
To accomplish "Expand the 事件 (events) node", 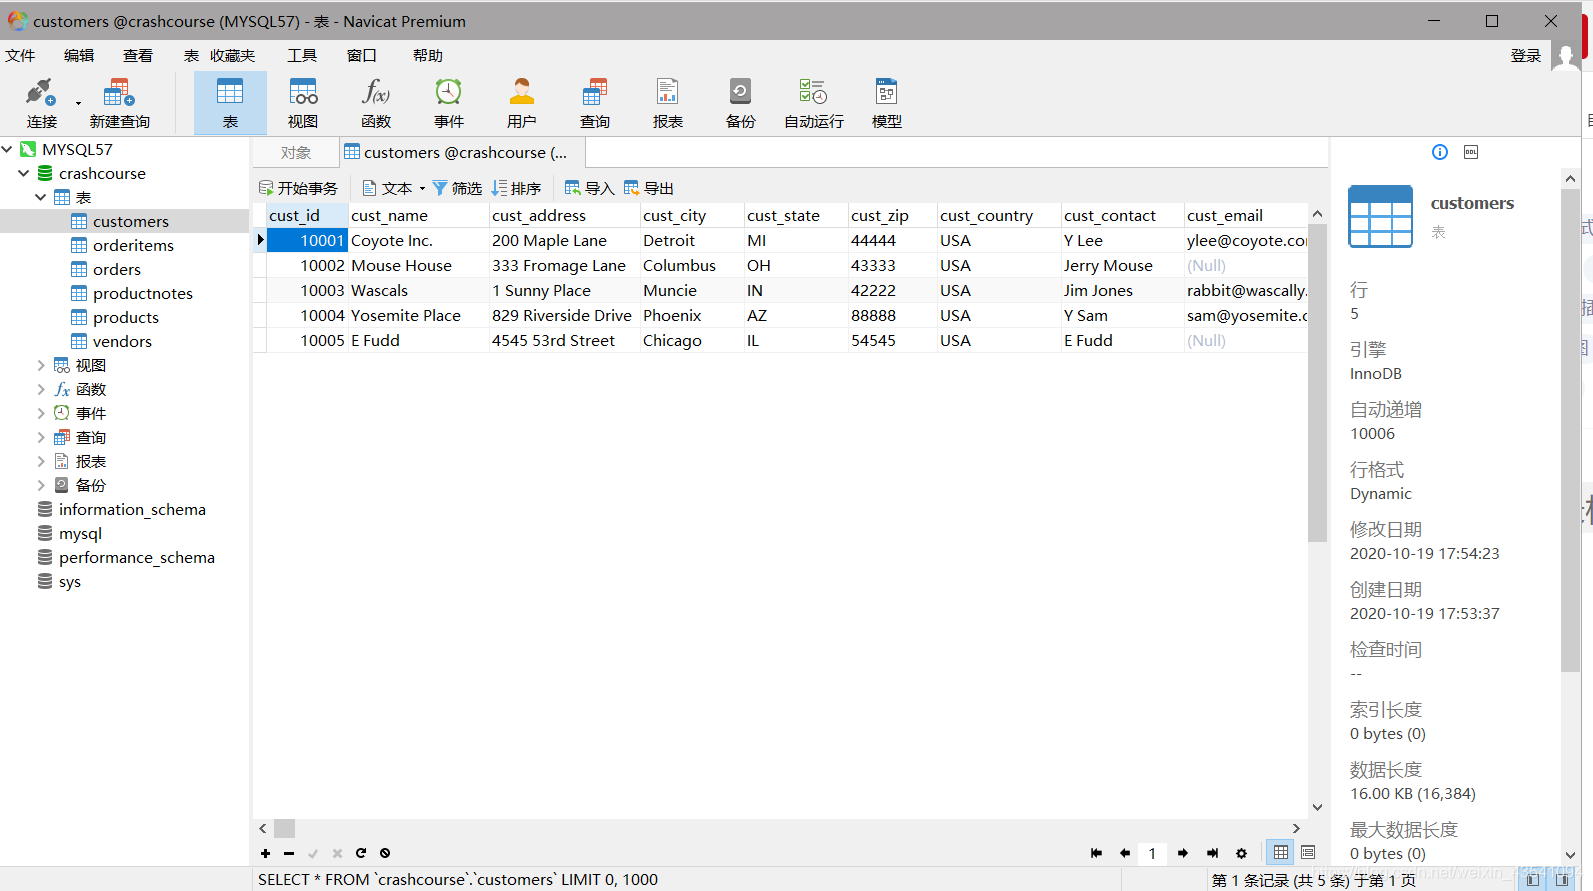I will (x=41, y=413).
